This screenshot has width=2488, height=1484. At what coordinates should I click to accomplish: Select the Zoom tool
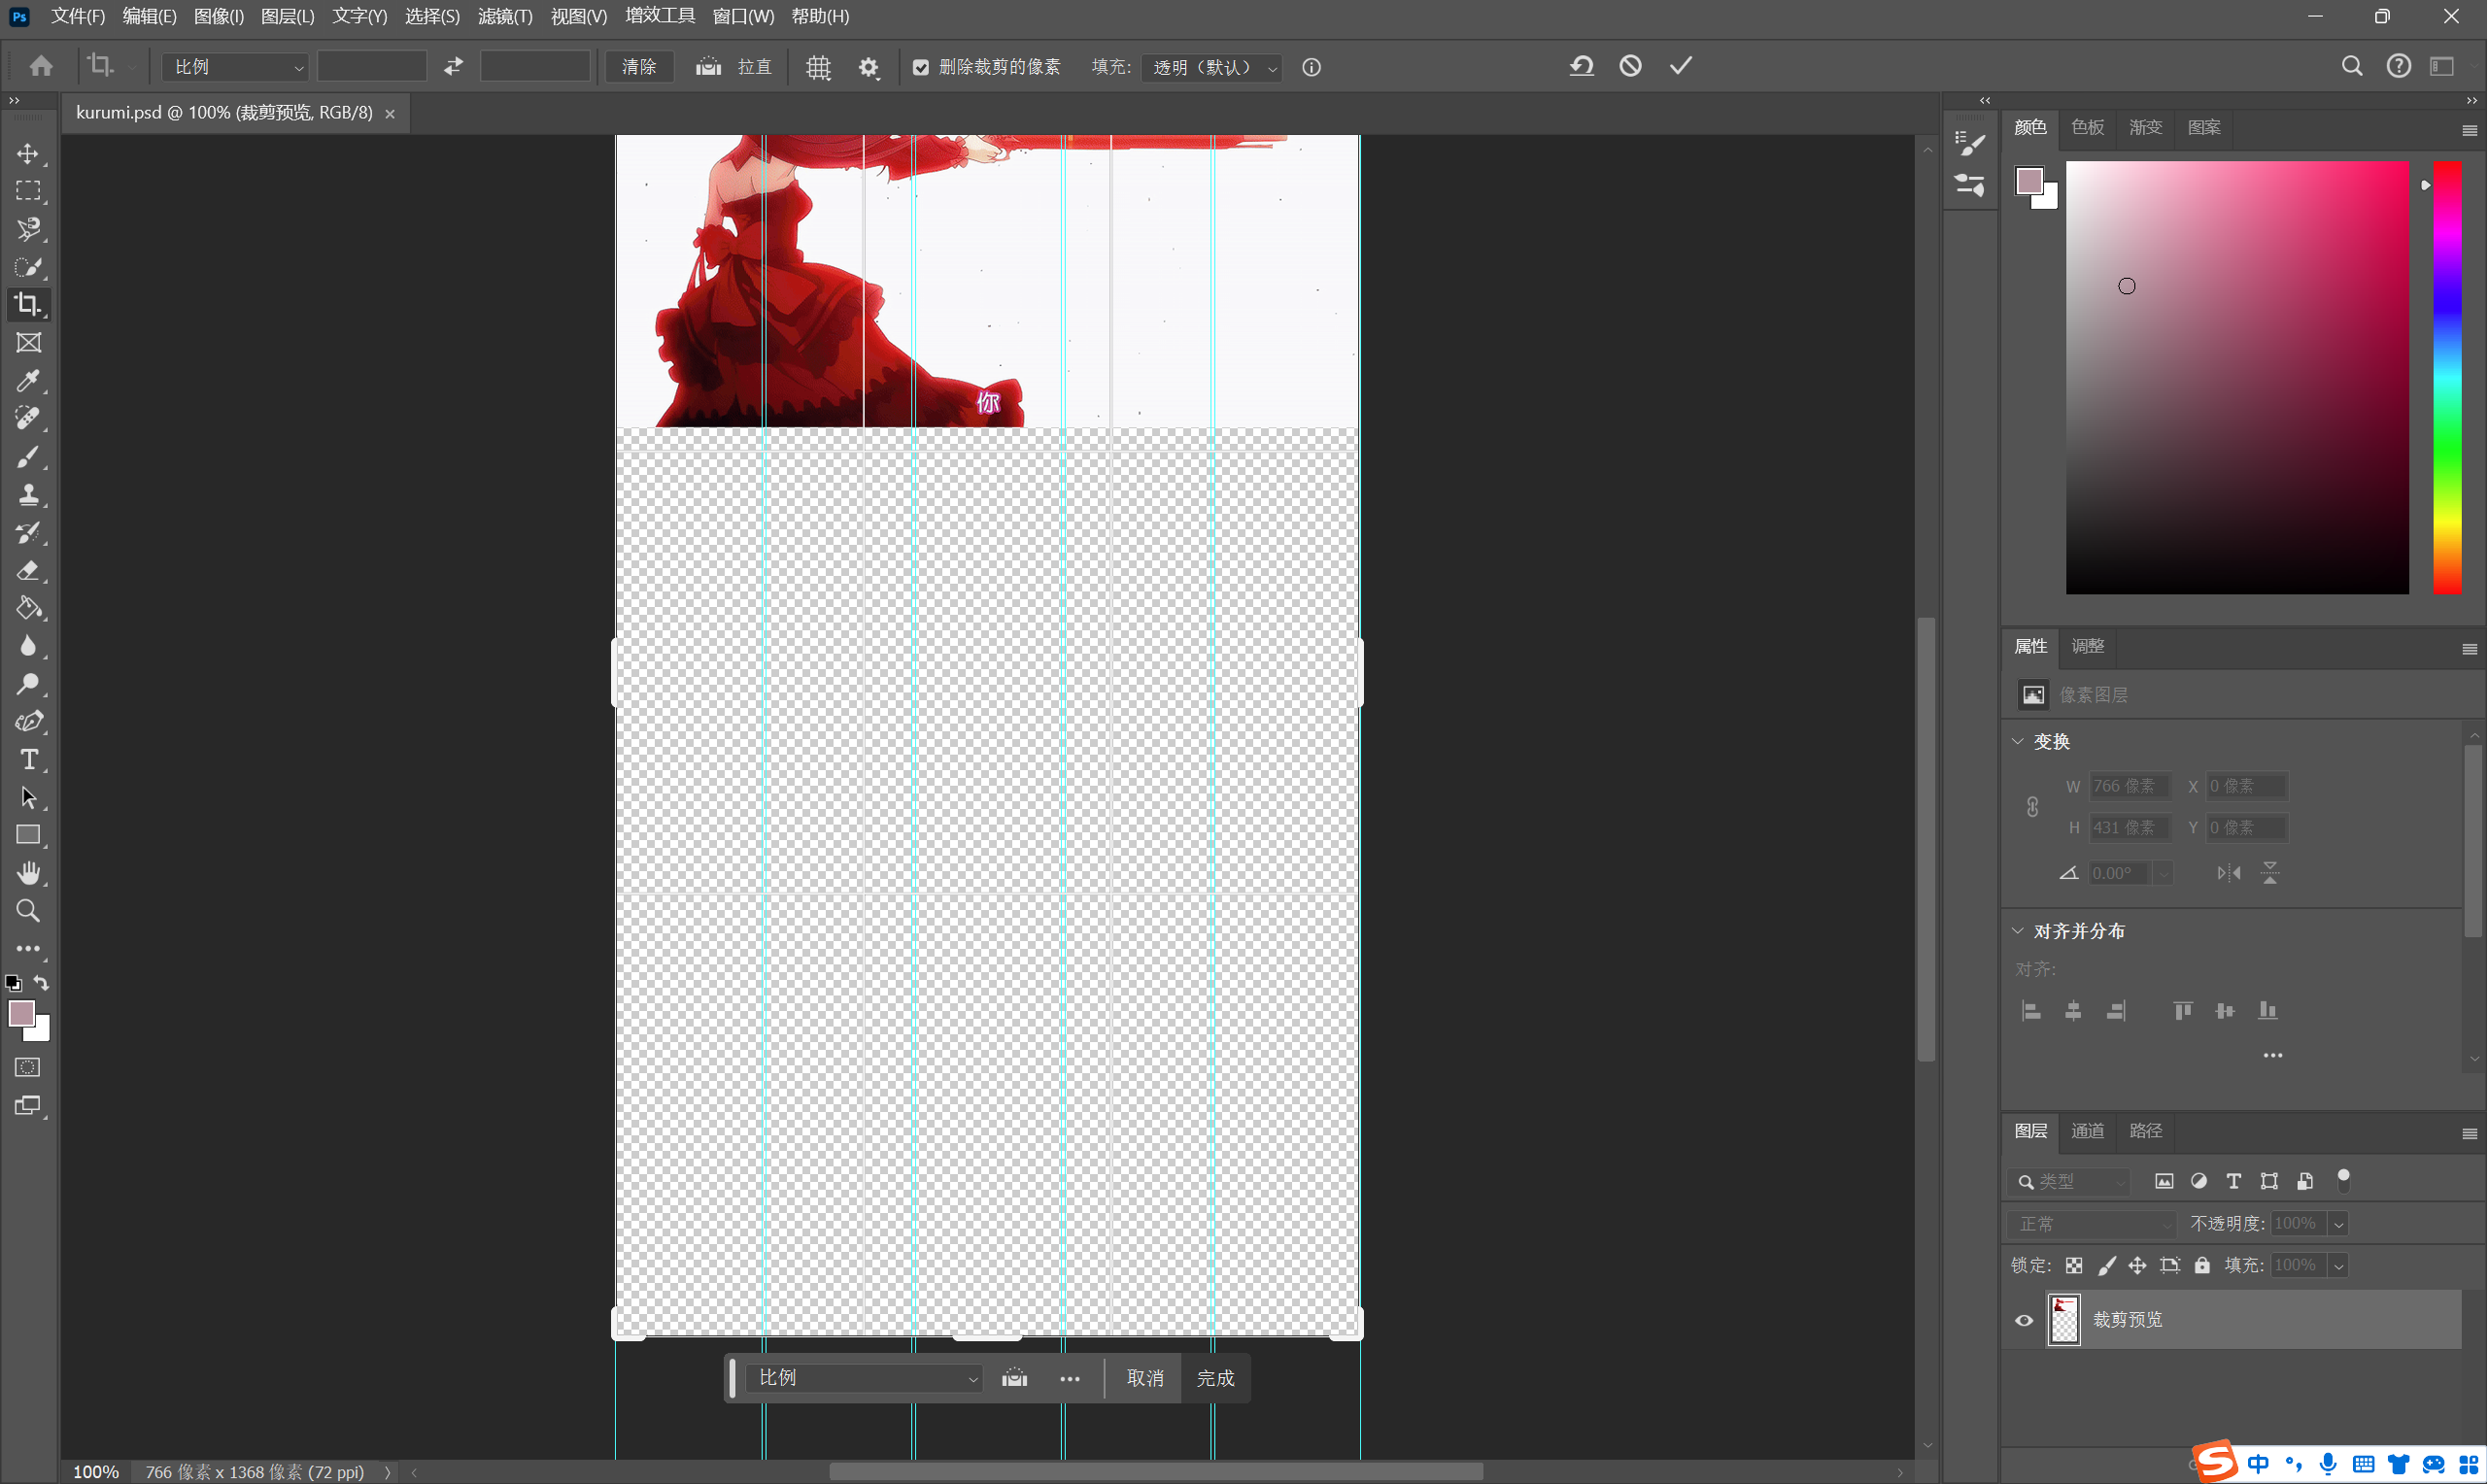coord(28,911)
